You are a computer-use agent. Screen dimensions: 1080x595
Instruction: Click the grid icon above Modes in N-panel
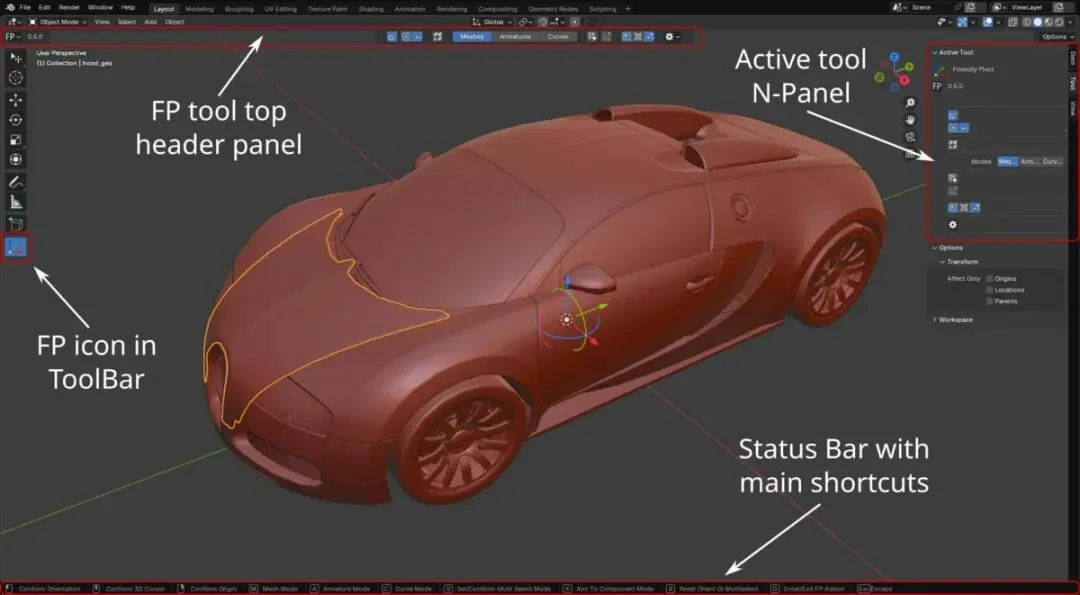pyautogui.click(x=953, y=145)
